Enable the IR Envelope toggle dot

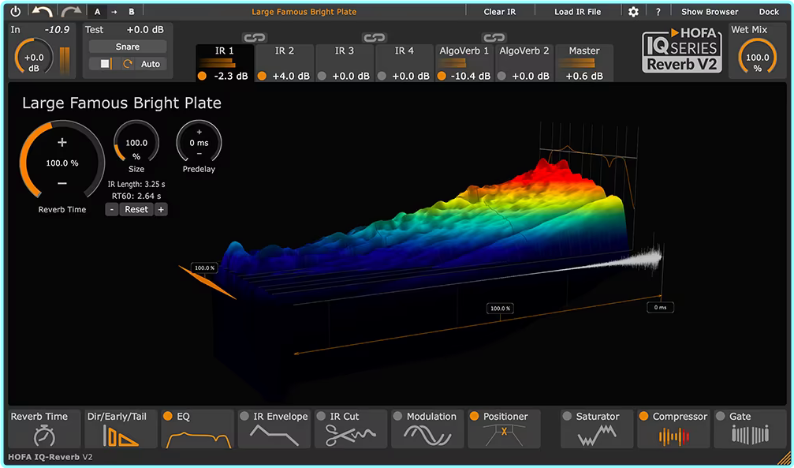(245, 416)
